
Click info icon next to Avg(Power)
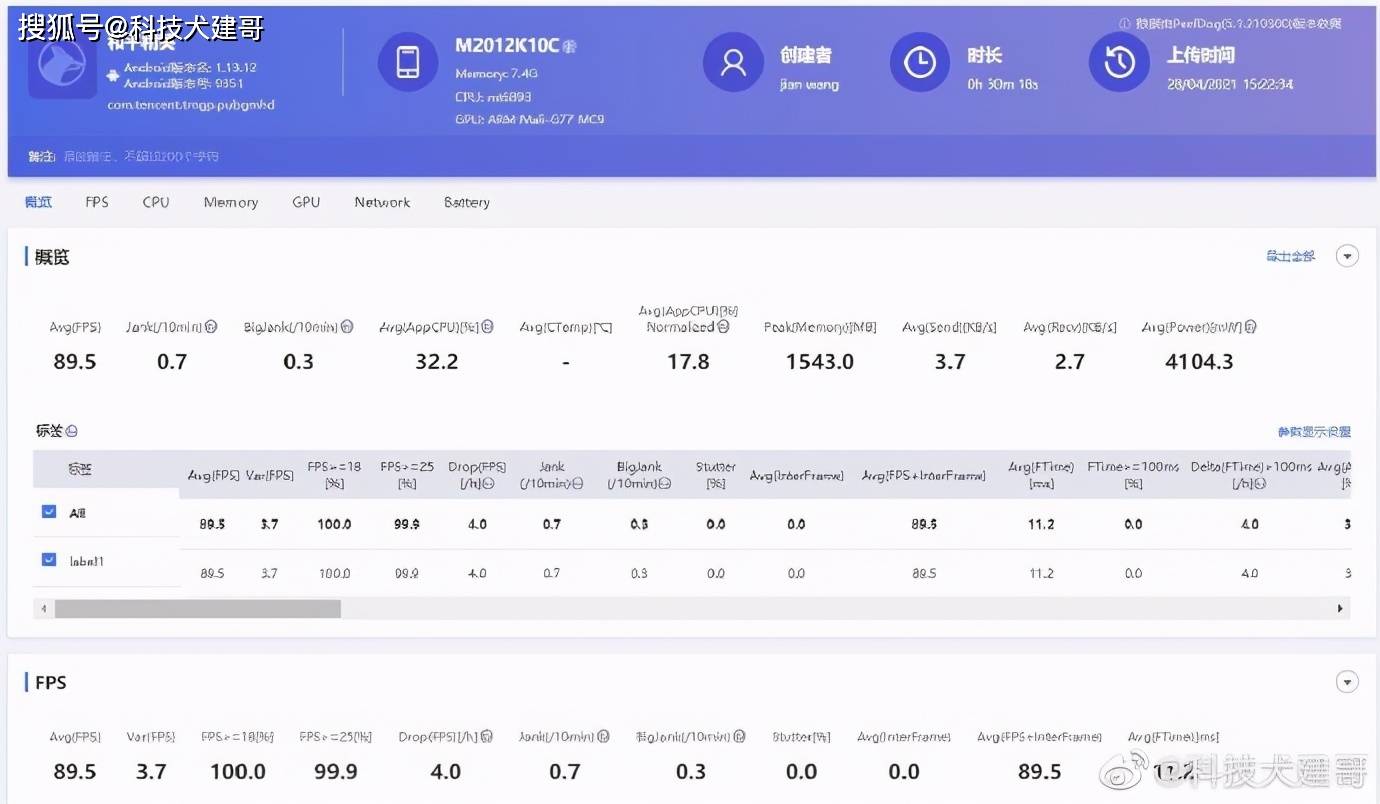coord(1250,327)
